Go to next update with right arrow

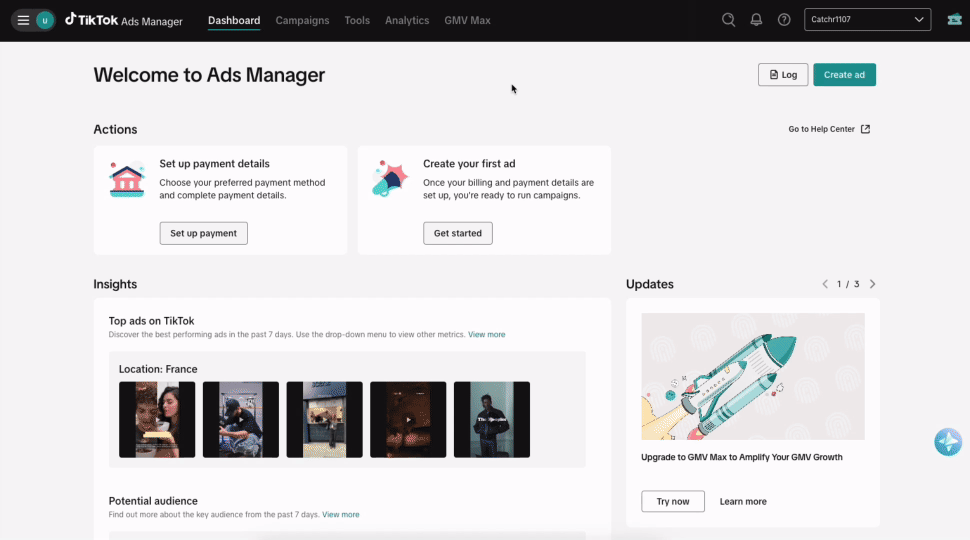tap(872, 284)
